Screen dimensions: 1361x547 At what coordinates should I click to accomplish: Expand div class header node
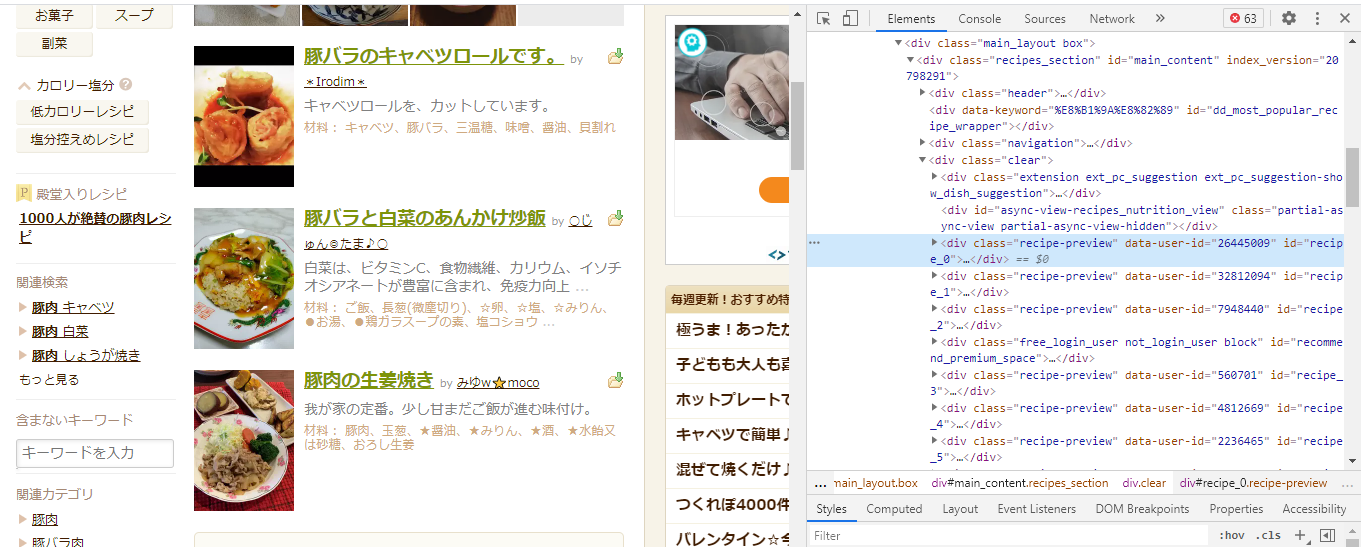923,93
